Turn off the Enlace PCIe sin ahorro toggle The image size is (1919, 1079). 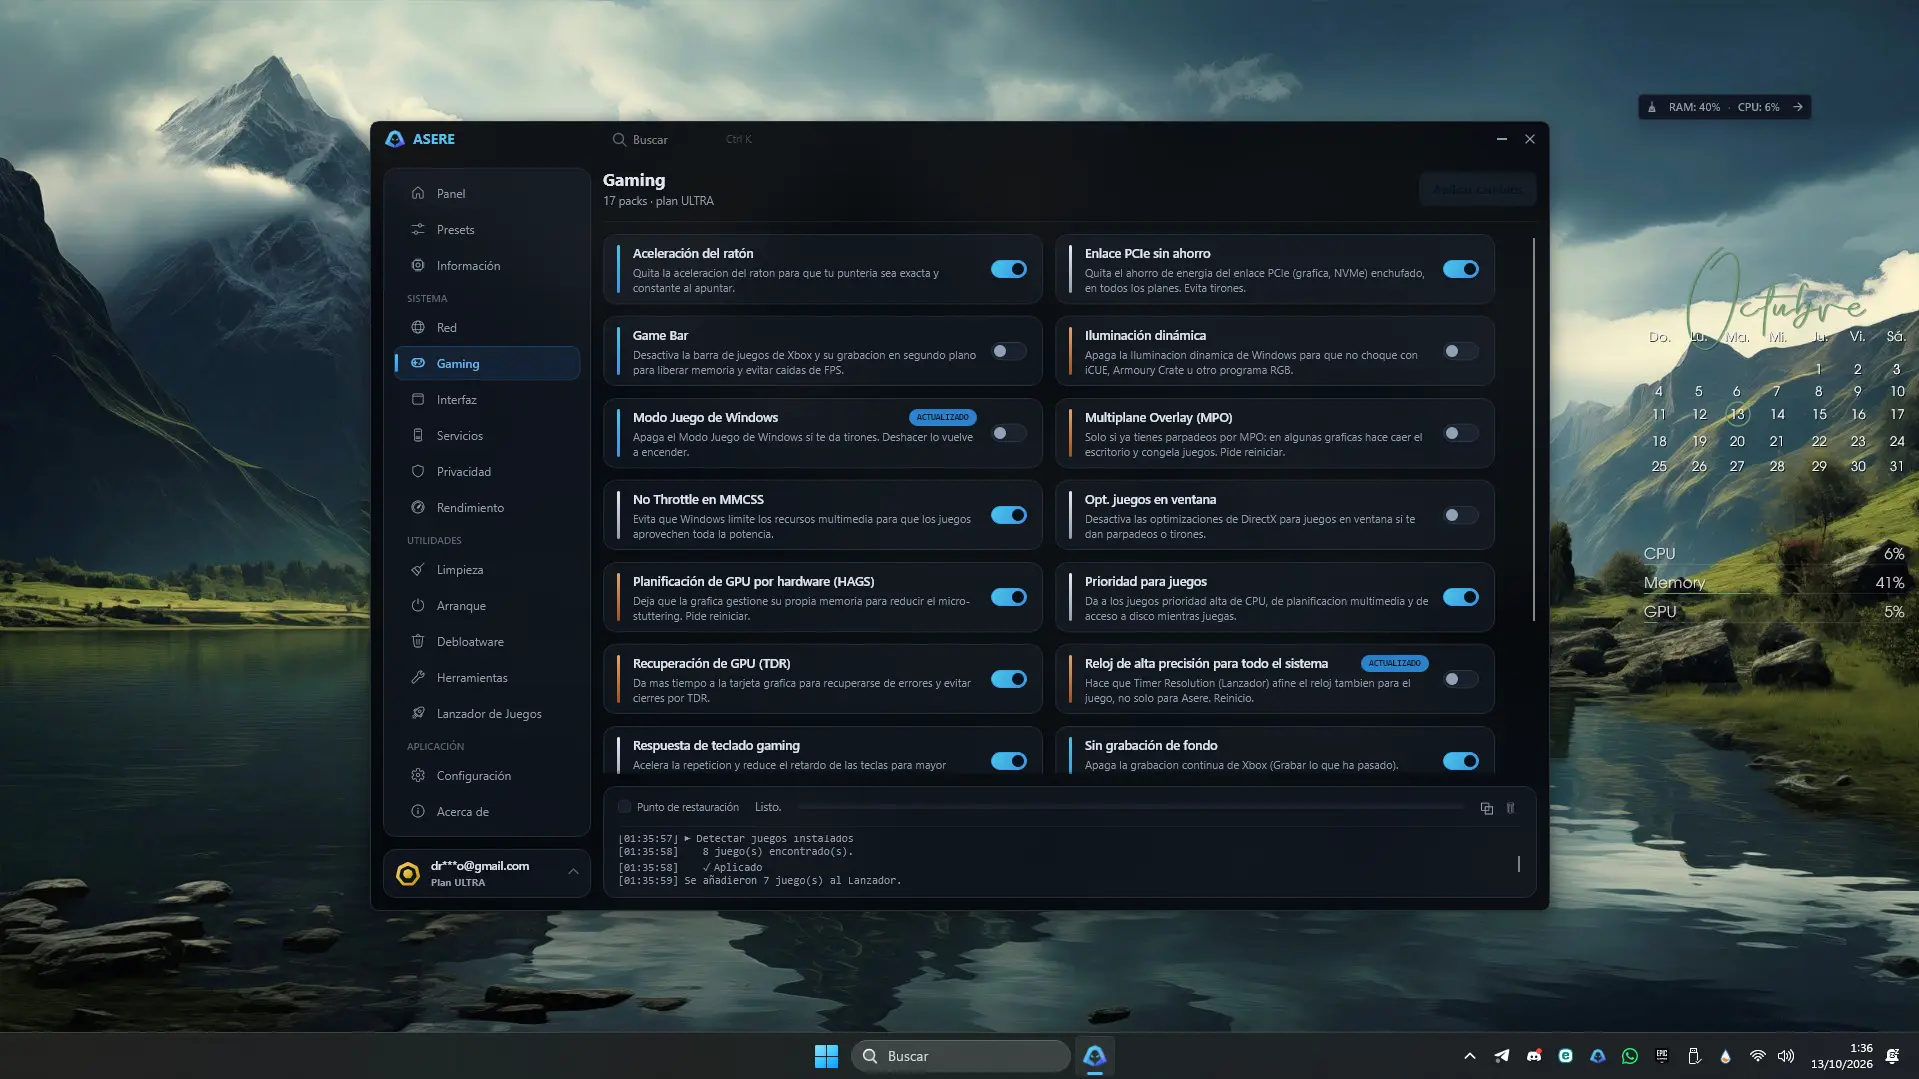[1461, 269]
